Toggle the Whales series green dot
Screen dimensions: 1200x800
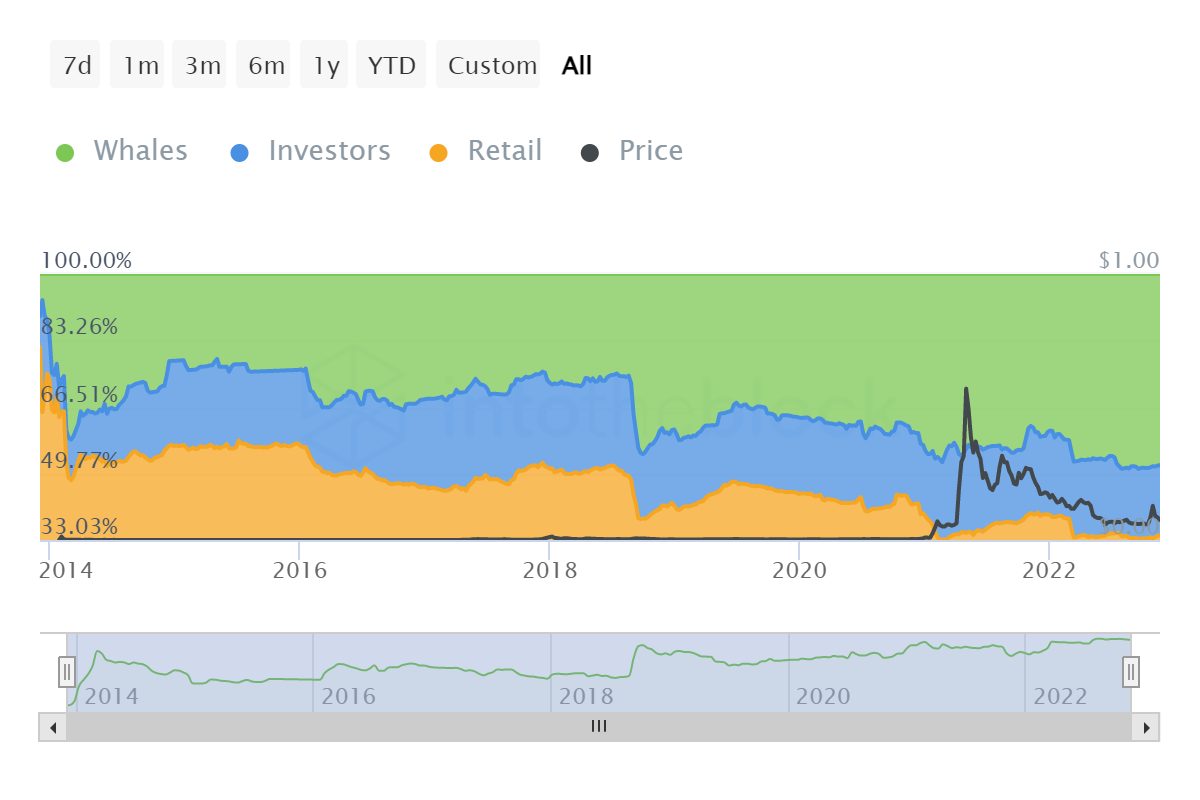pos(65,152)
